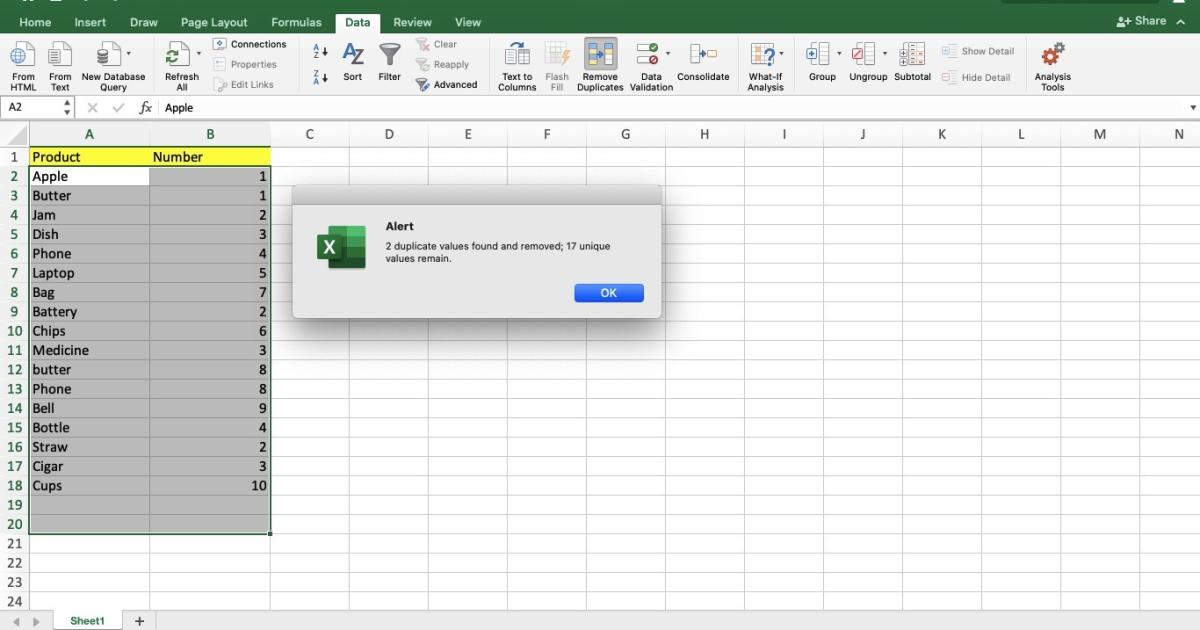Click OK in the Alert dialog
Viewport: 1200px width, 630px height.
click(x=609, y=293)
